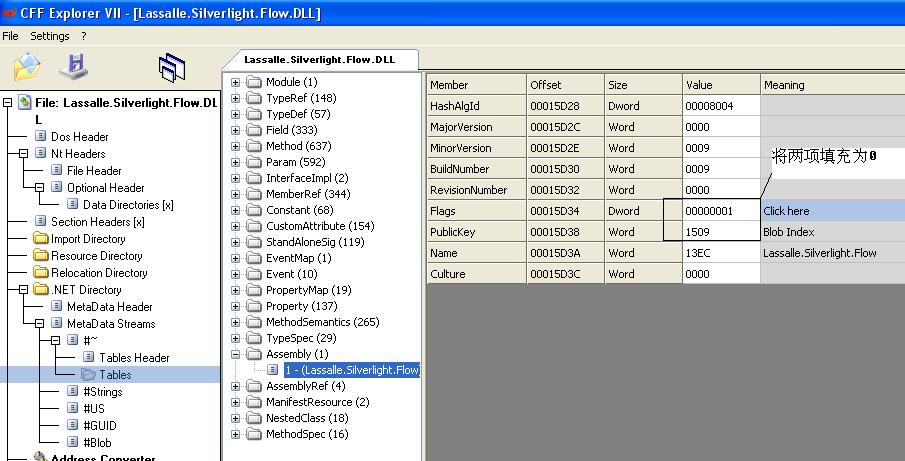
Task: Click the HashAlgId value 00008004
Action: pyautogui.click(x=721, y=106)
